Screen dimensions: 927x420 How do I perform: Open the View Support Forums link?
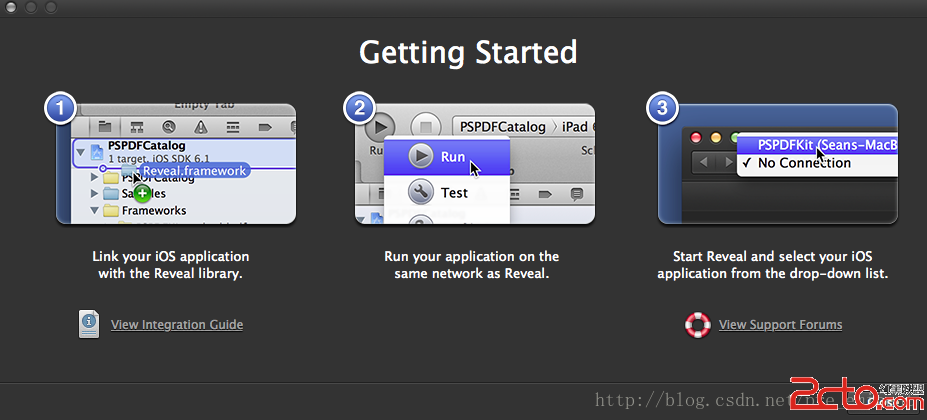point(780,325)
